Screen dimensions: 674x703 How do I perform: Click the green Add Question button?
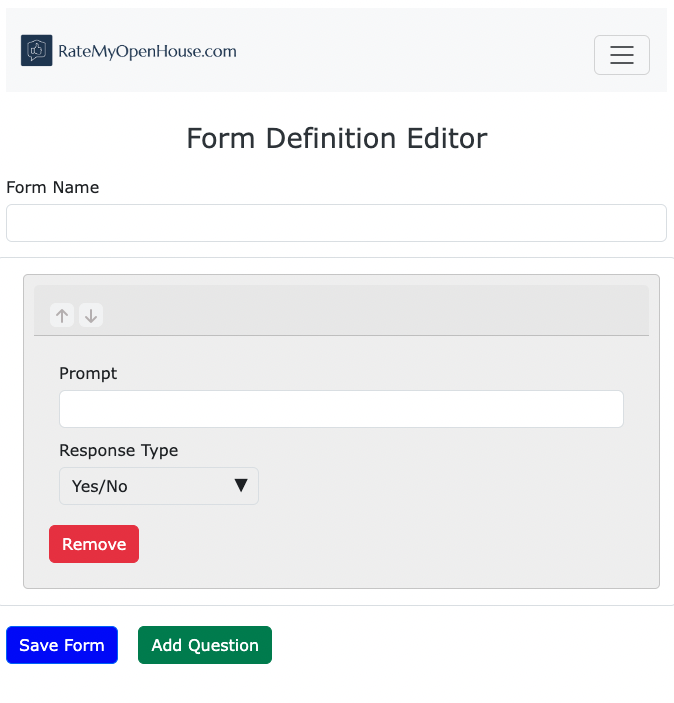(205, 645)
